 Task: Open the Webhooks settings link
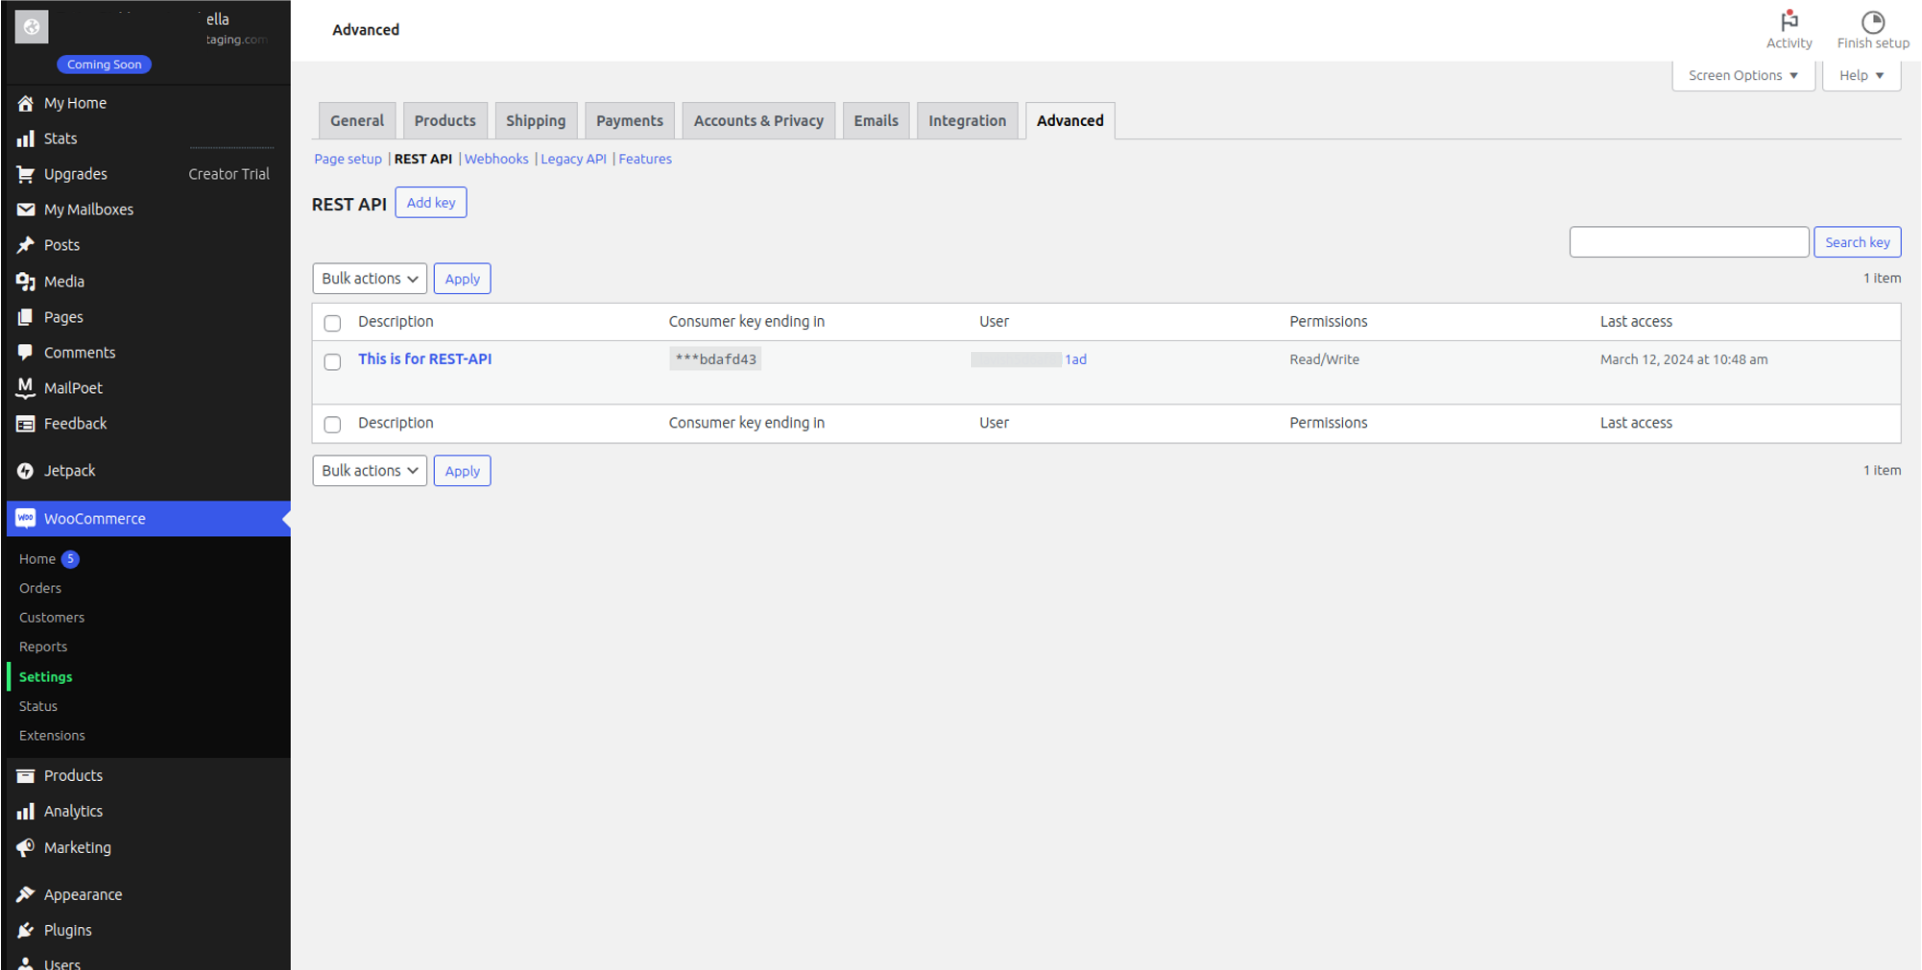point(496,159)
